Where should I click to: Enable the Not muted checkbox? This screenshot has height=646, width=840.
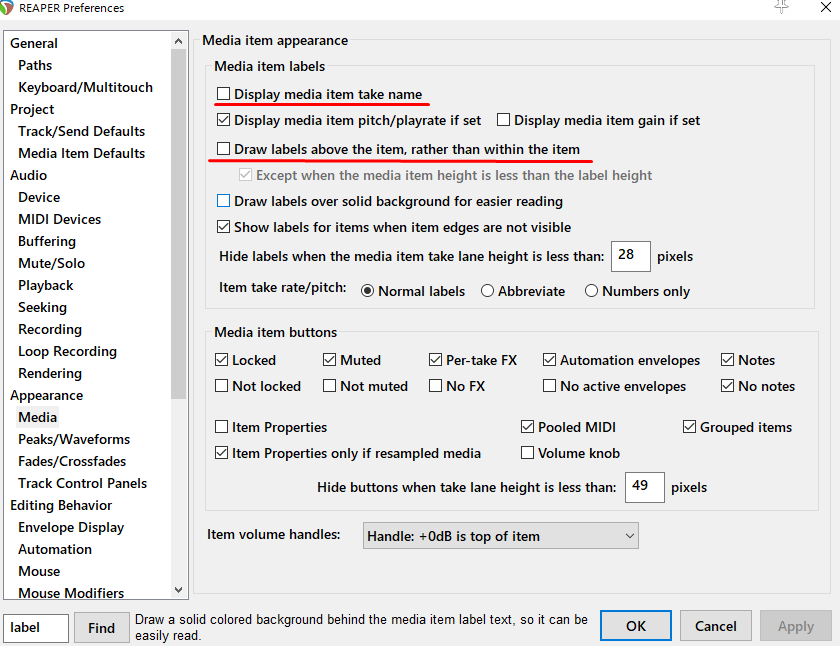[x=329, y=386]
